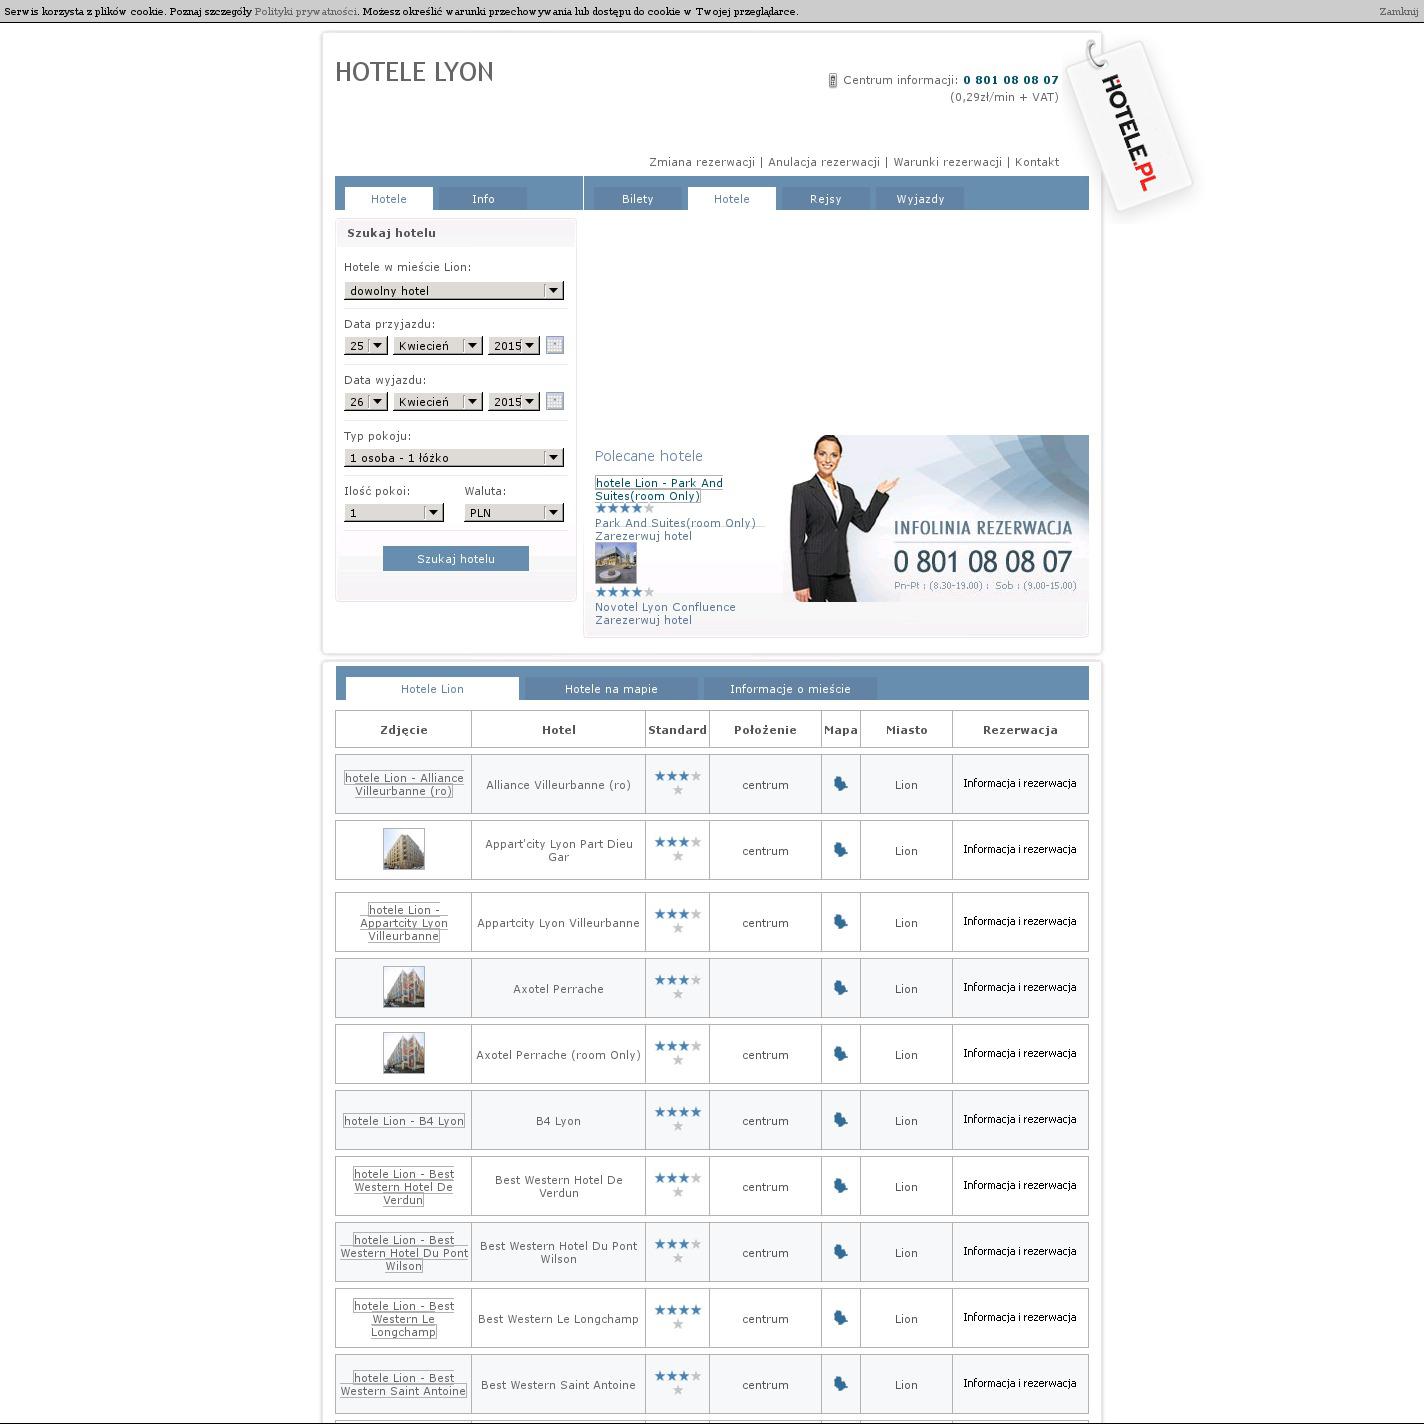Show map icon for B4 Lyon

(840, 1120)
